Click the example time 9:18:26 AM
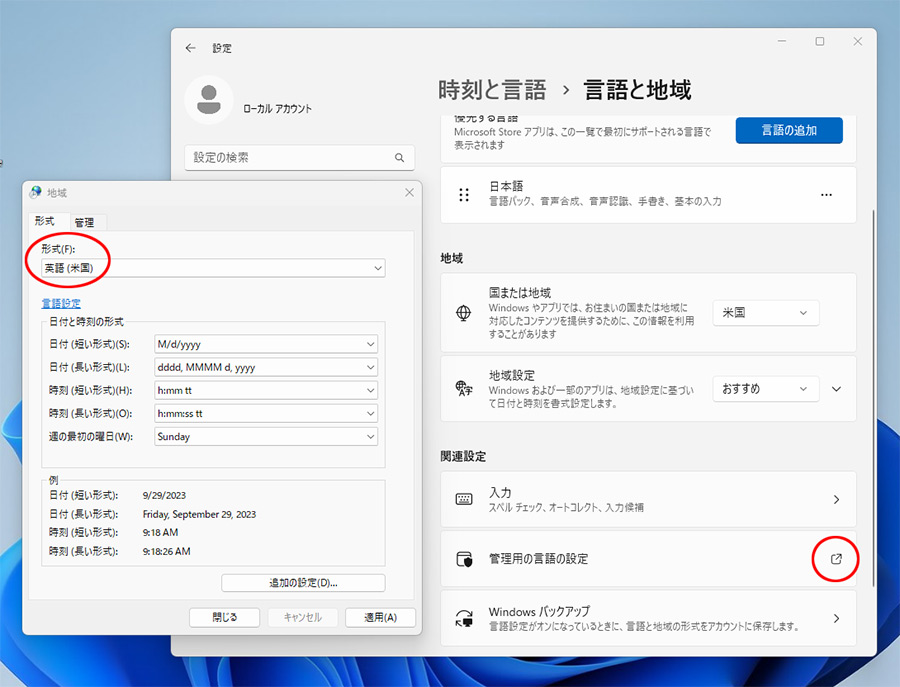Screen dimensions: 900x687 click(166, 551)
